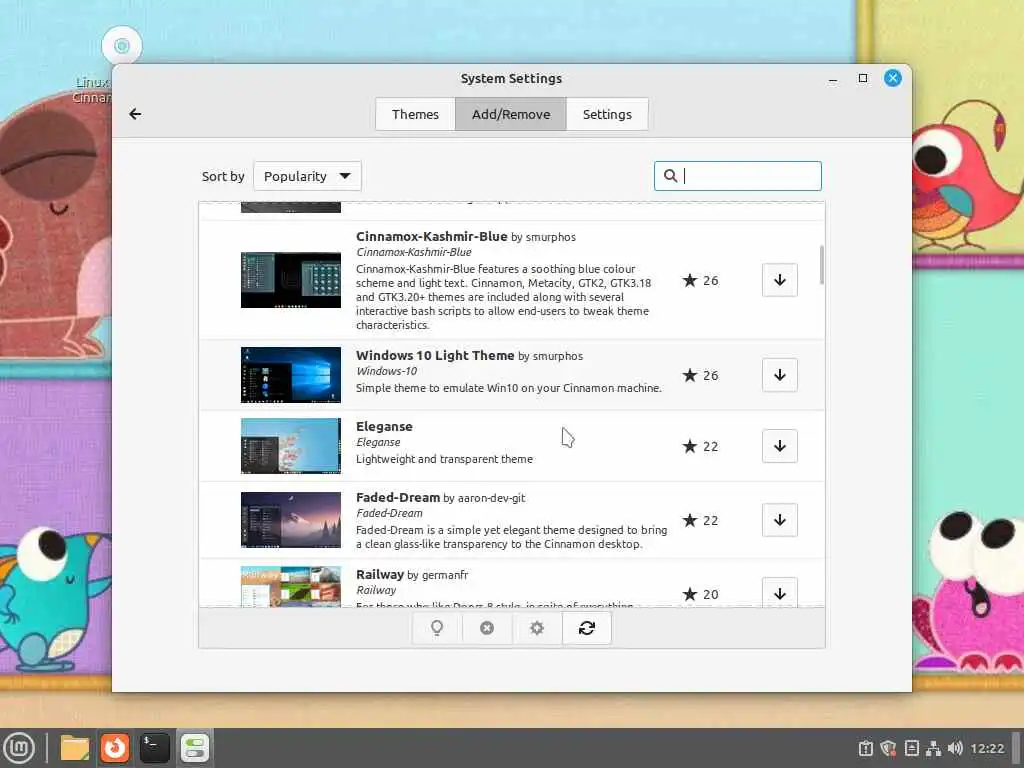Click the search magnifier icon
This screenshot has height=768, width=1024.
pyautogui.click(x=670, y=176)
